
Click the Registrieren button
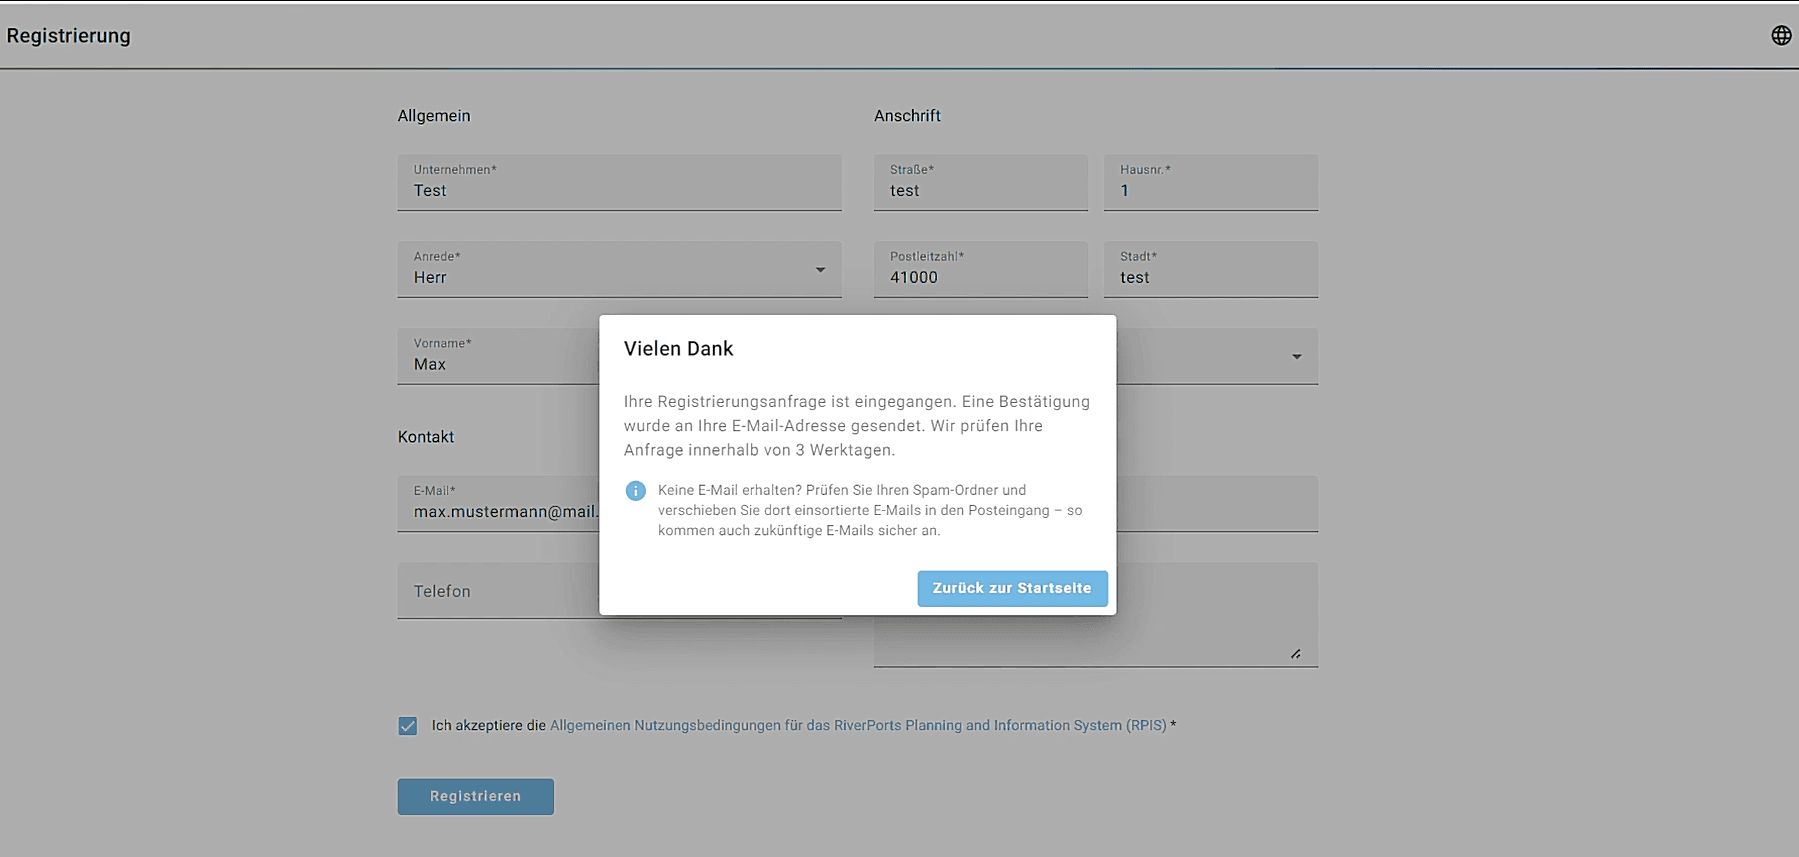click(x=475, y=796)
